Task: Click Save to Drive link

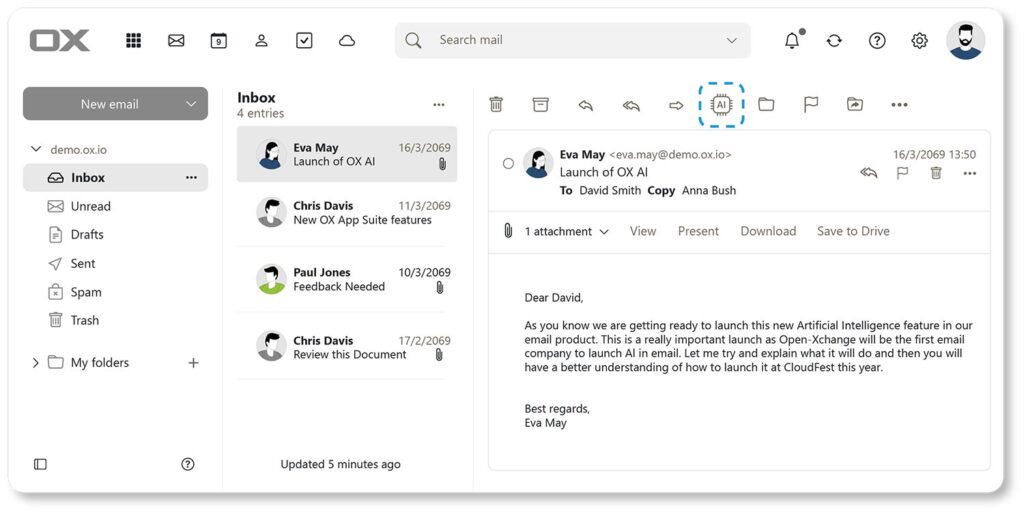Action: coord(853,231)
